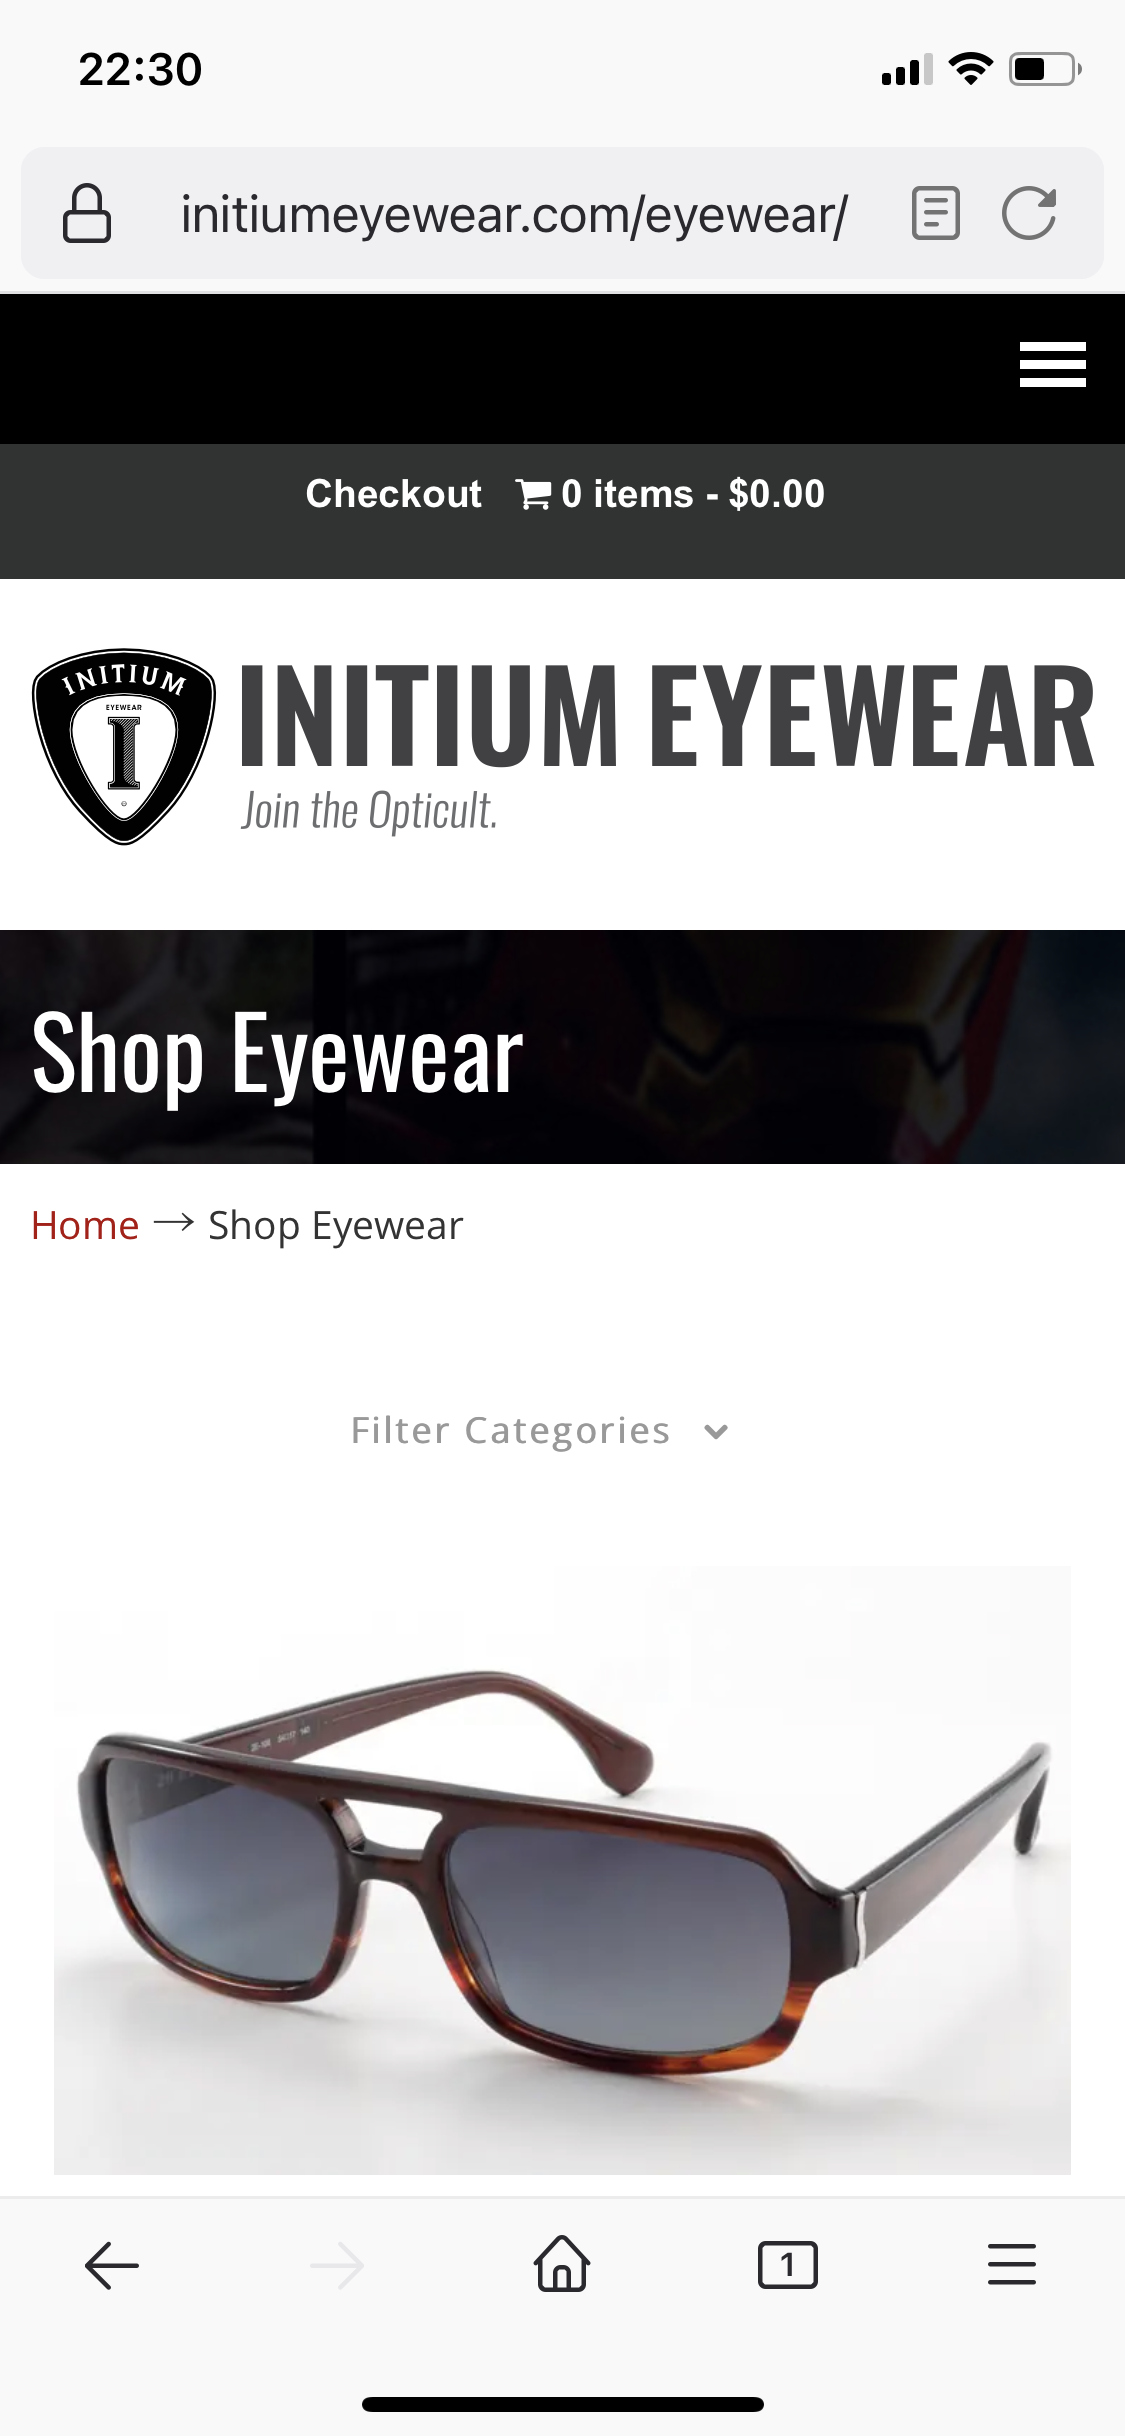Open the browser tabs counter
This screenshot has width=1125, height=2436.
click(x=787, y=2265)
